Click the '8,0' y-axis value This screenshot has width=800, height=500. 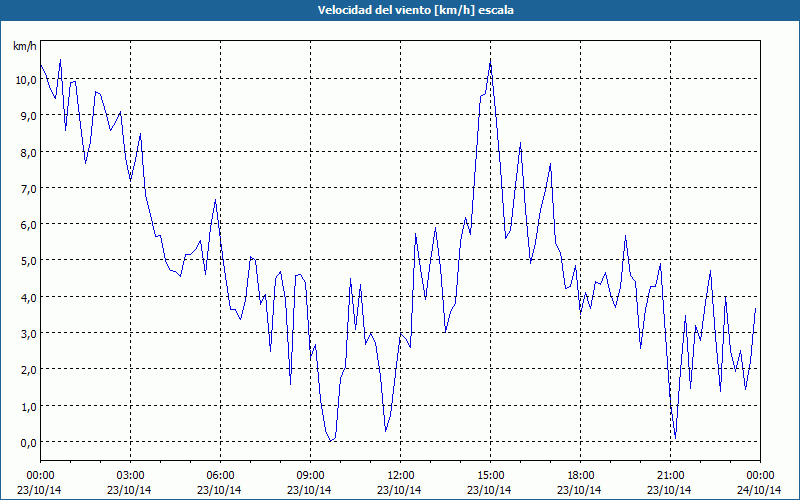click(28, 152)
